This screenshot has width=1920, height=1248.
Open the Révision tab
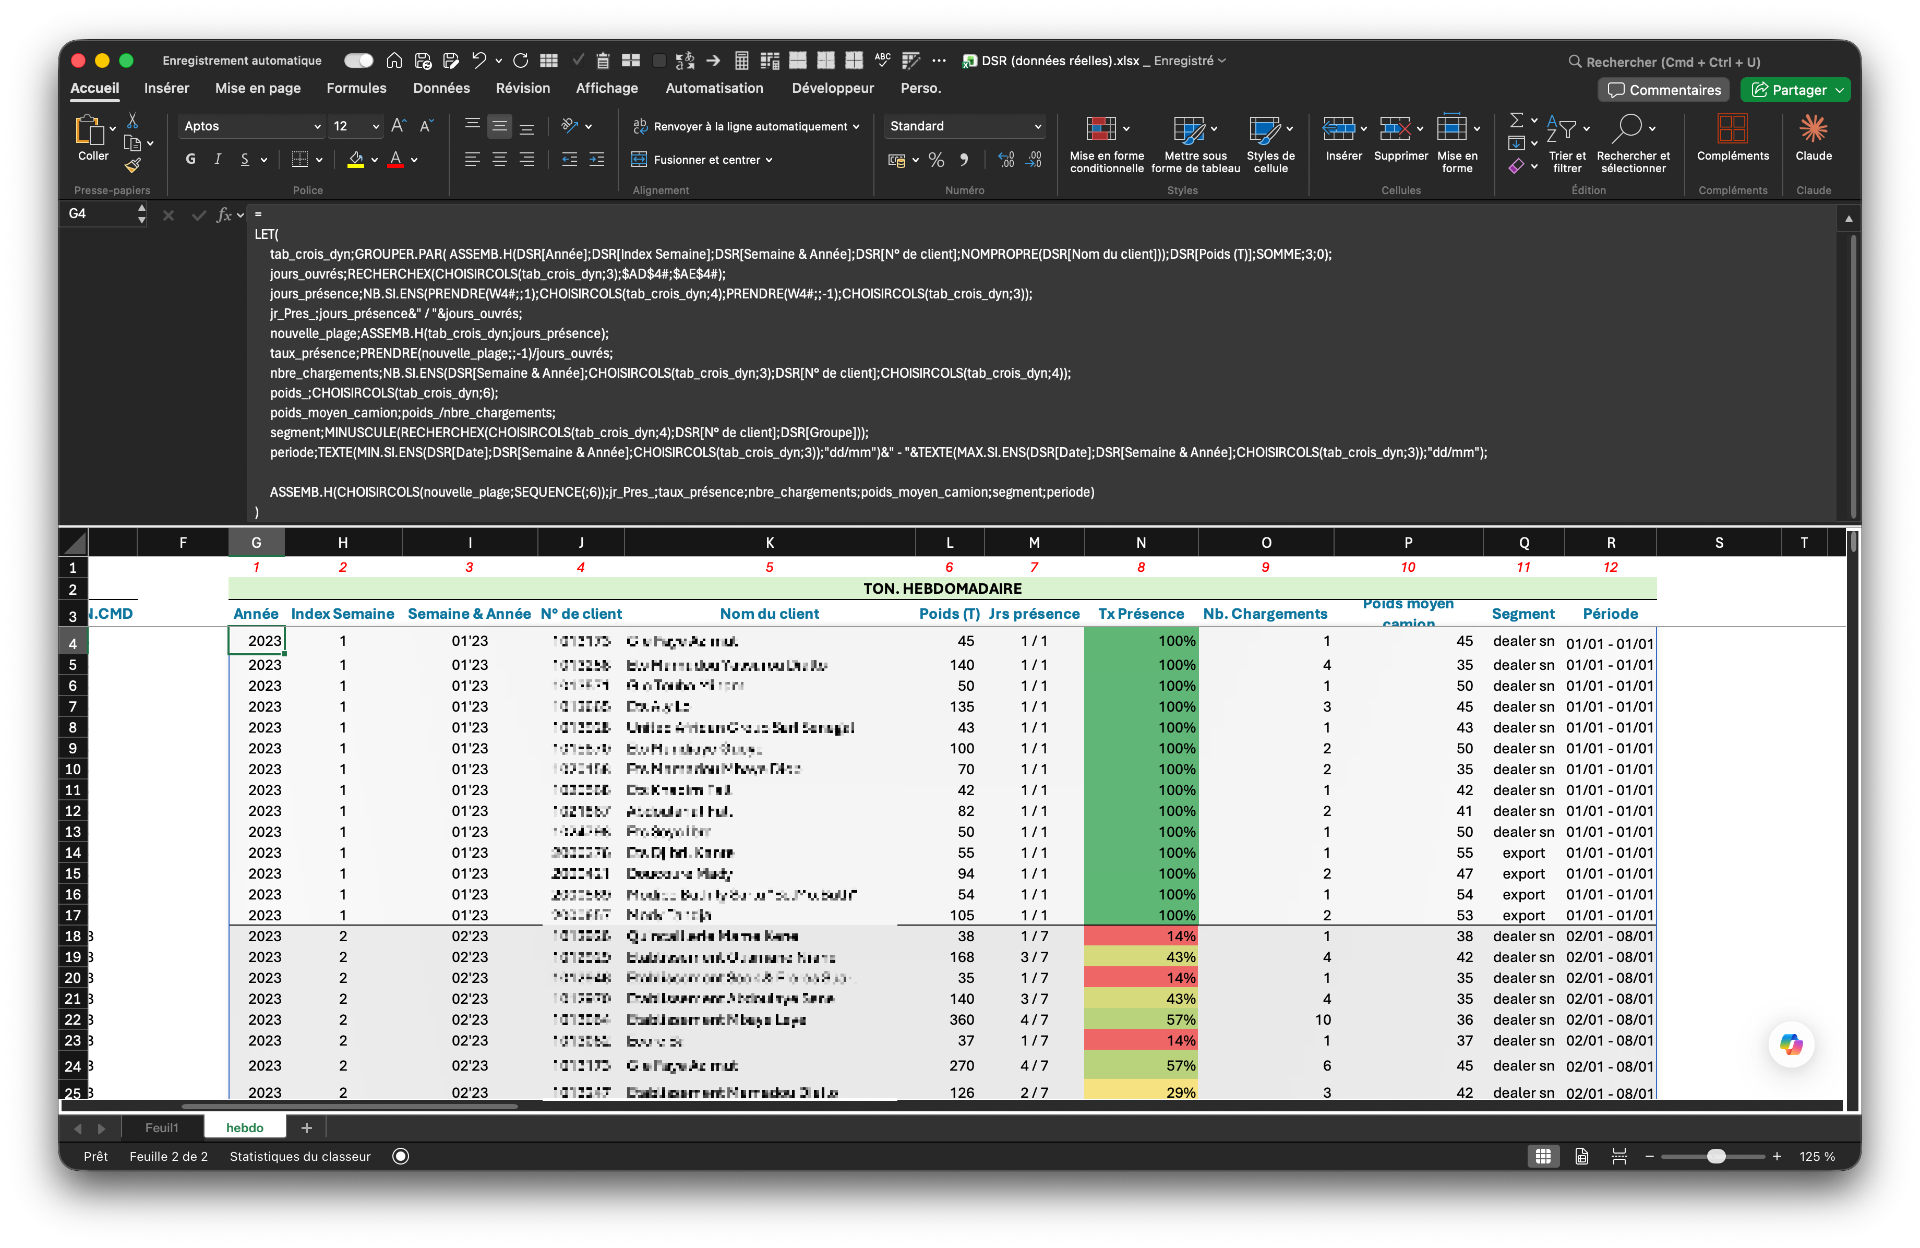[523, 88]
